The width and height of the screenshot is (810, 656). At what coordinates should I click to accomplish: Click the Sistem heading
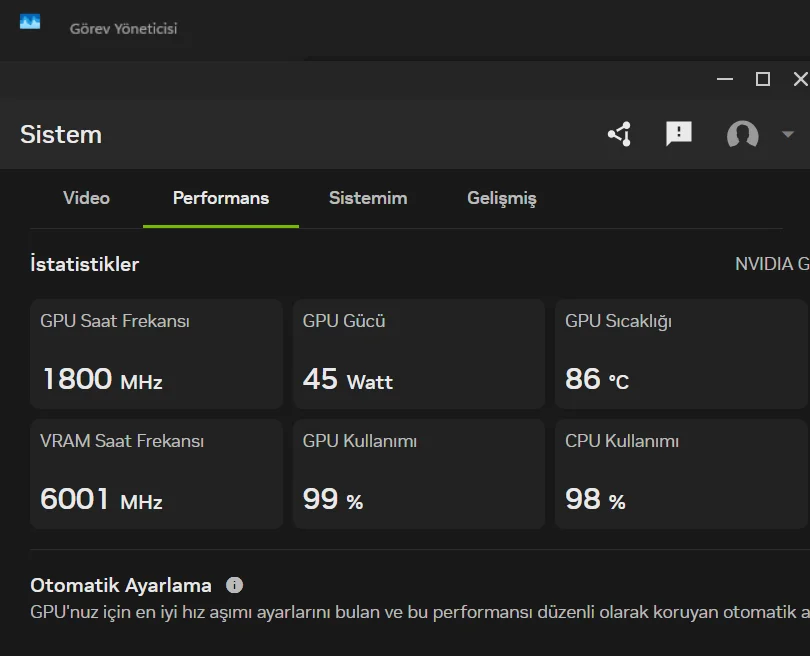[61, 135]
